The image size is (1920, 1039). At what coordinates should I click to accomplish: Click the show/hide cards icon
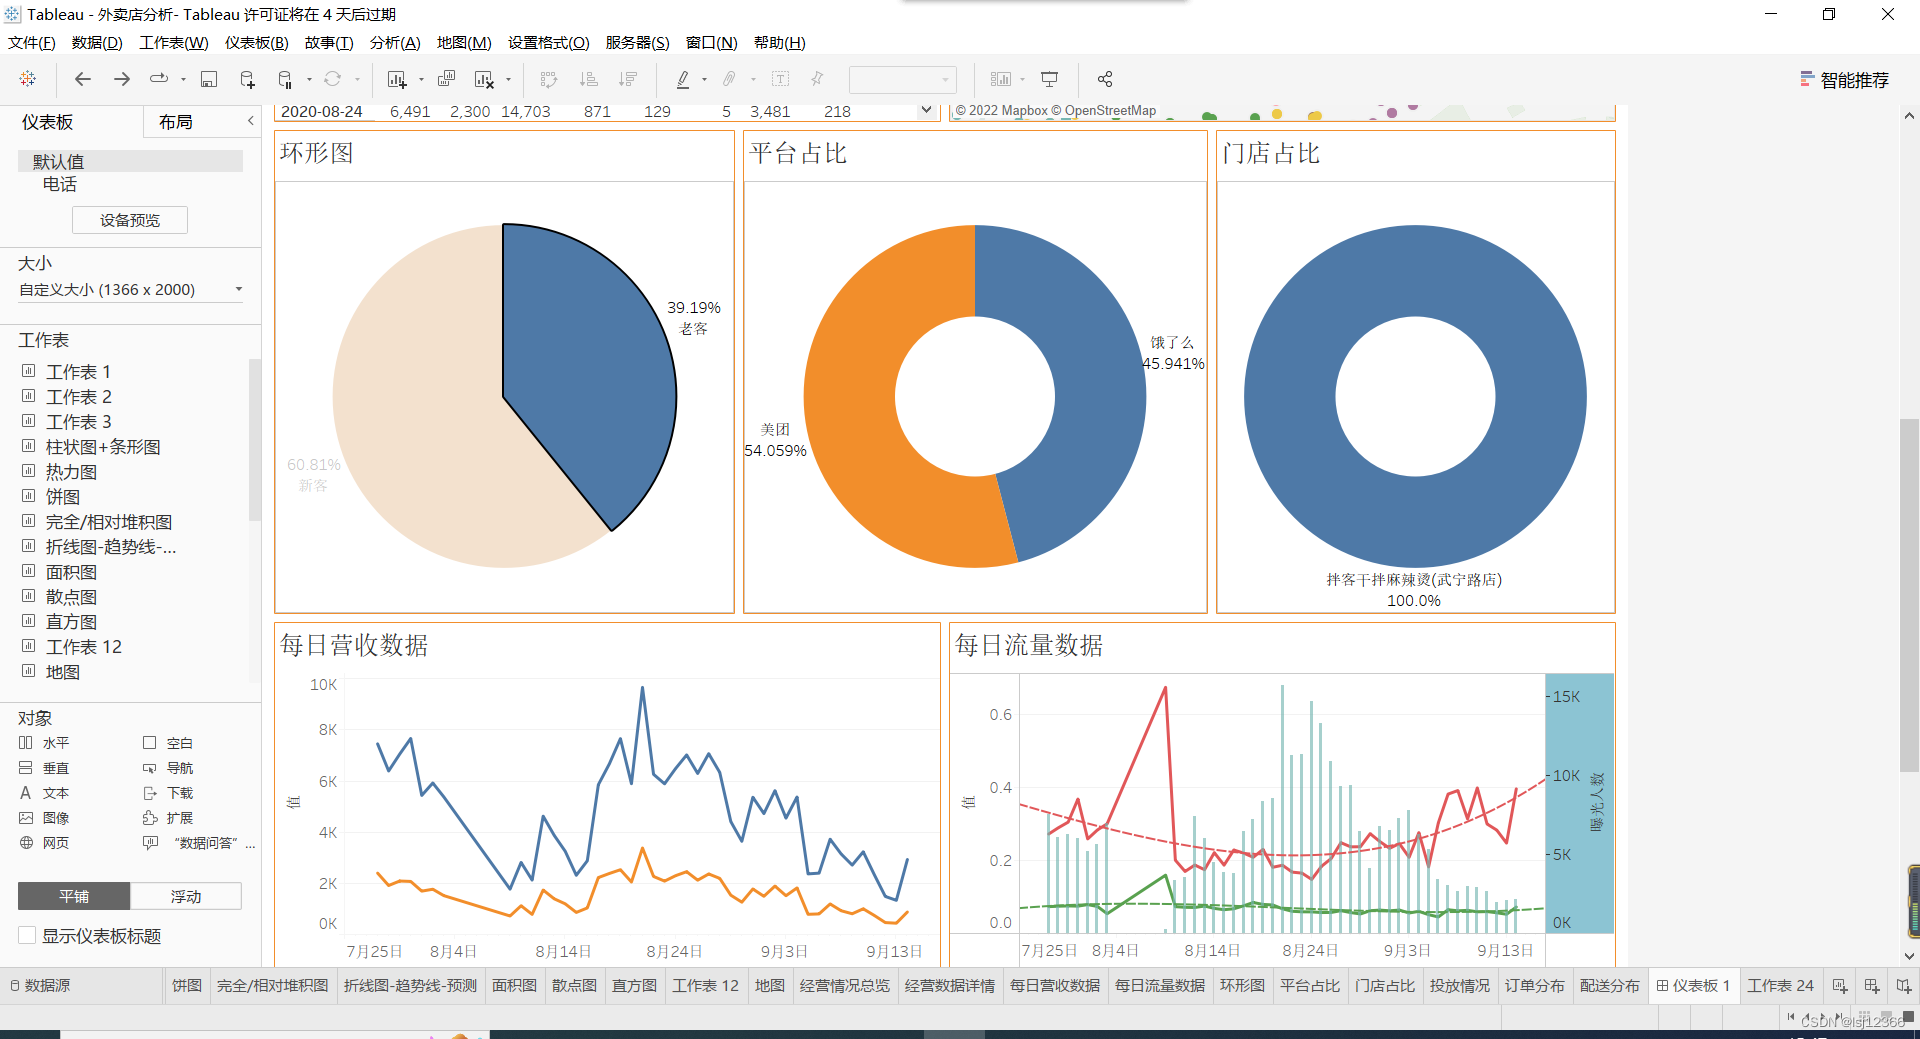tap(1001, 79)
